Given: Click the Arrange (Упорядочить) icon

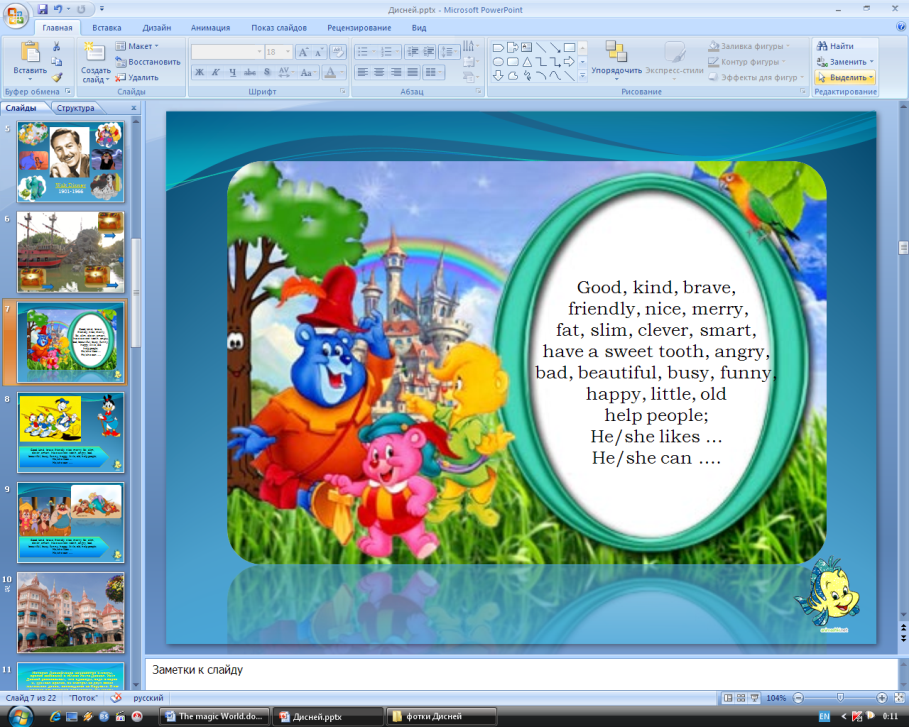Looking at the screenshot, I should pos(616,51).
